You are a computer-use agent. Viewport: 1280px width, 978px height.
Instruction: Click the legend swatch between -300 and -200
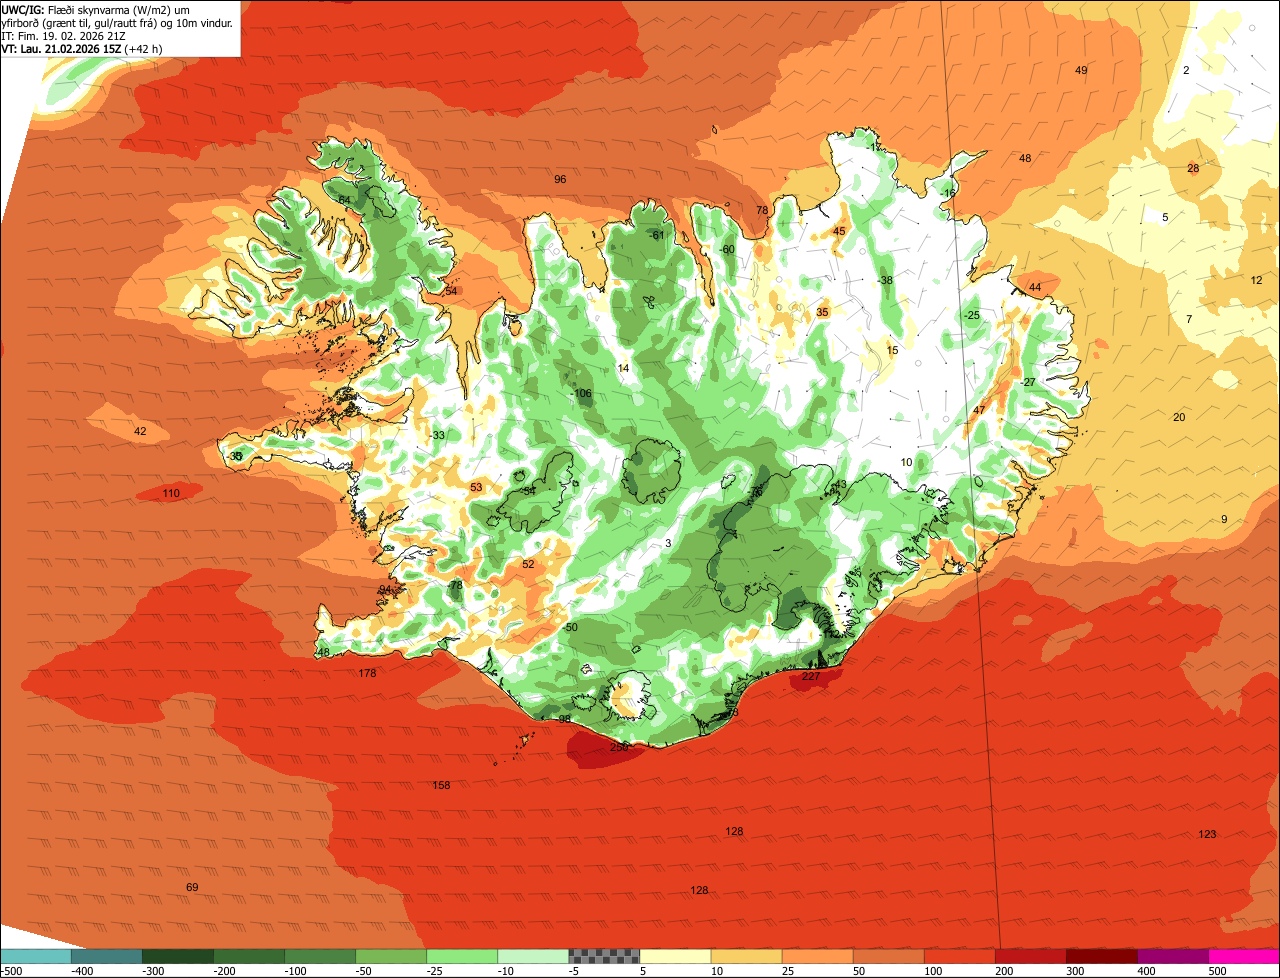click(177, 956)
